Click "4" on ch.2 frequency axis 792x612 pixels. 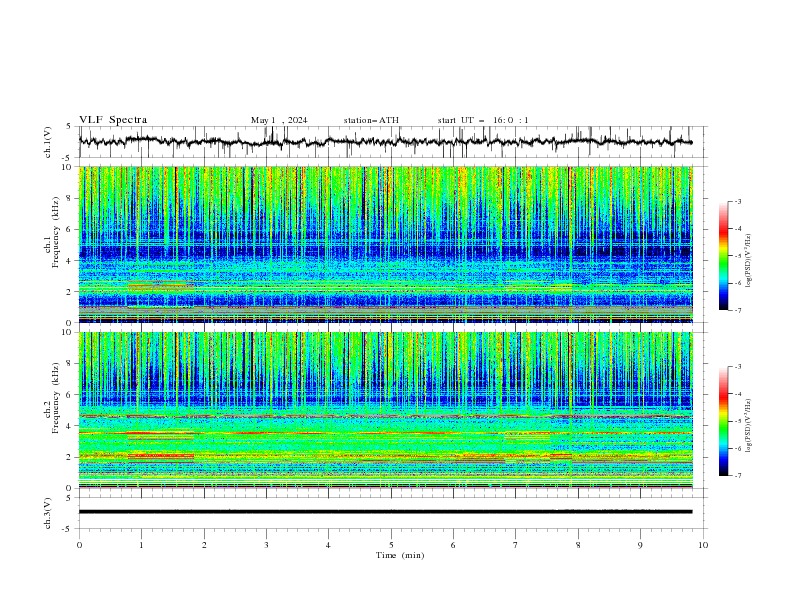pyautogui.click(x=70, y=426)
